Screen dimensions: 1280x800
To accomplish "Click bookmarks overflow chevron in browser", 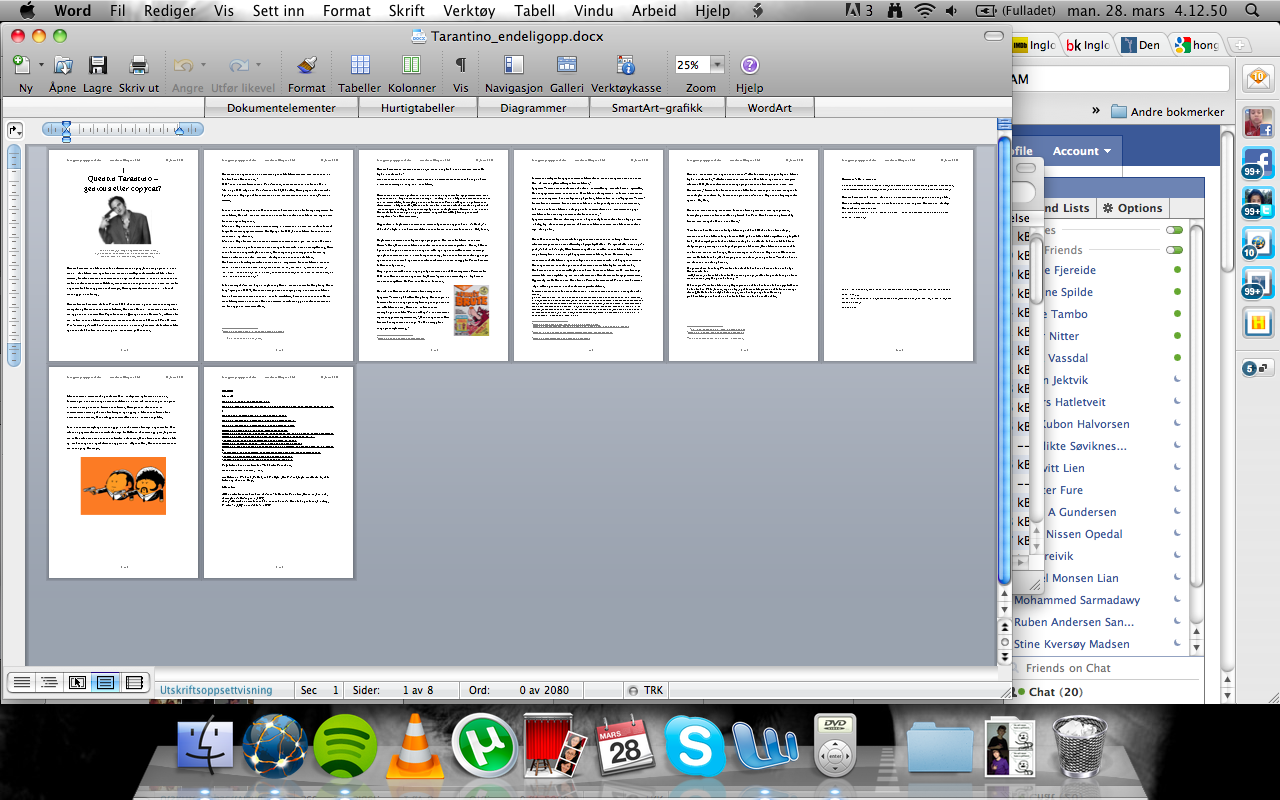I will point(1095,111).
